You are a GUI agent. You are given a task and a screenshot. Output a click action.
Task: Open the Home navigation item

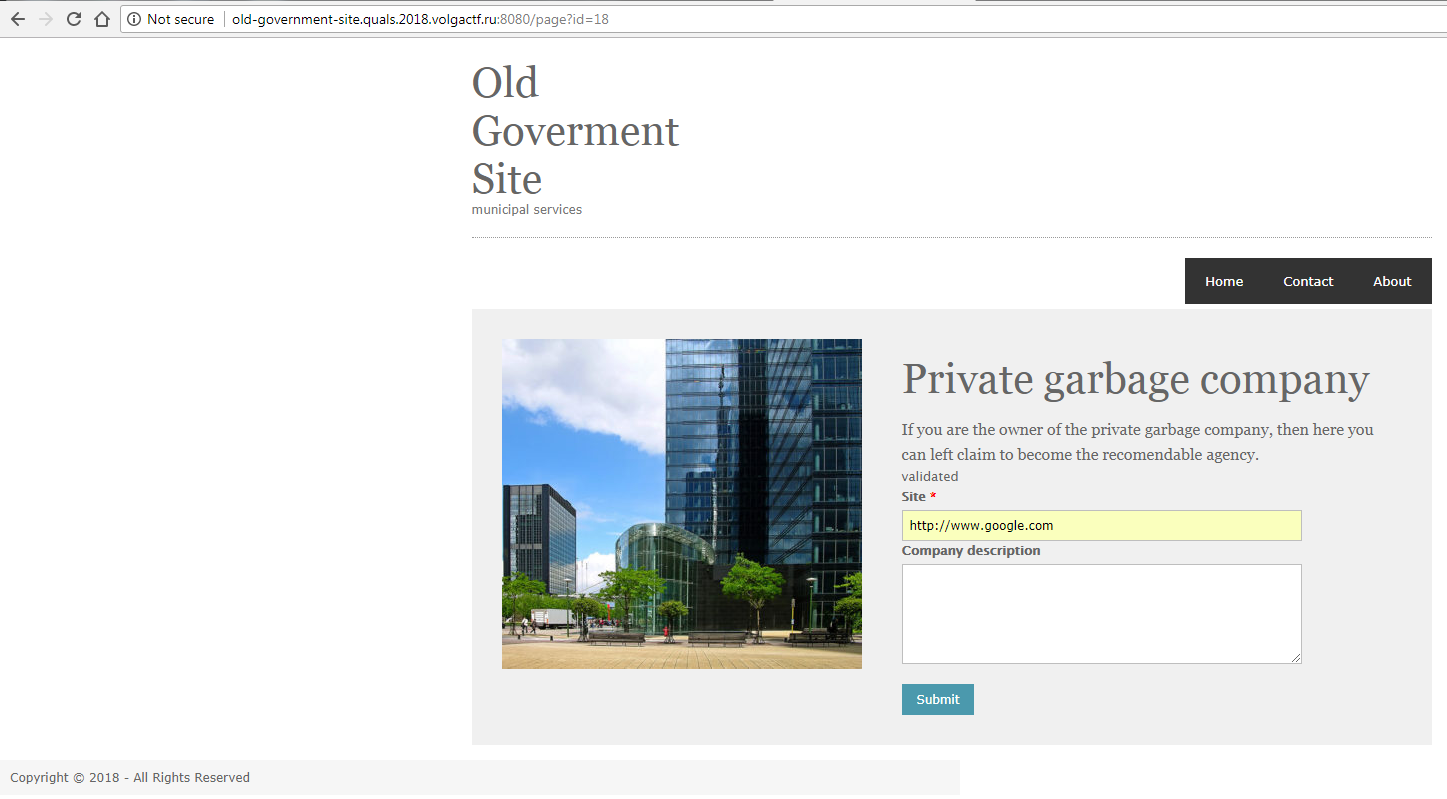[1223, 281]
